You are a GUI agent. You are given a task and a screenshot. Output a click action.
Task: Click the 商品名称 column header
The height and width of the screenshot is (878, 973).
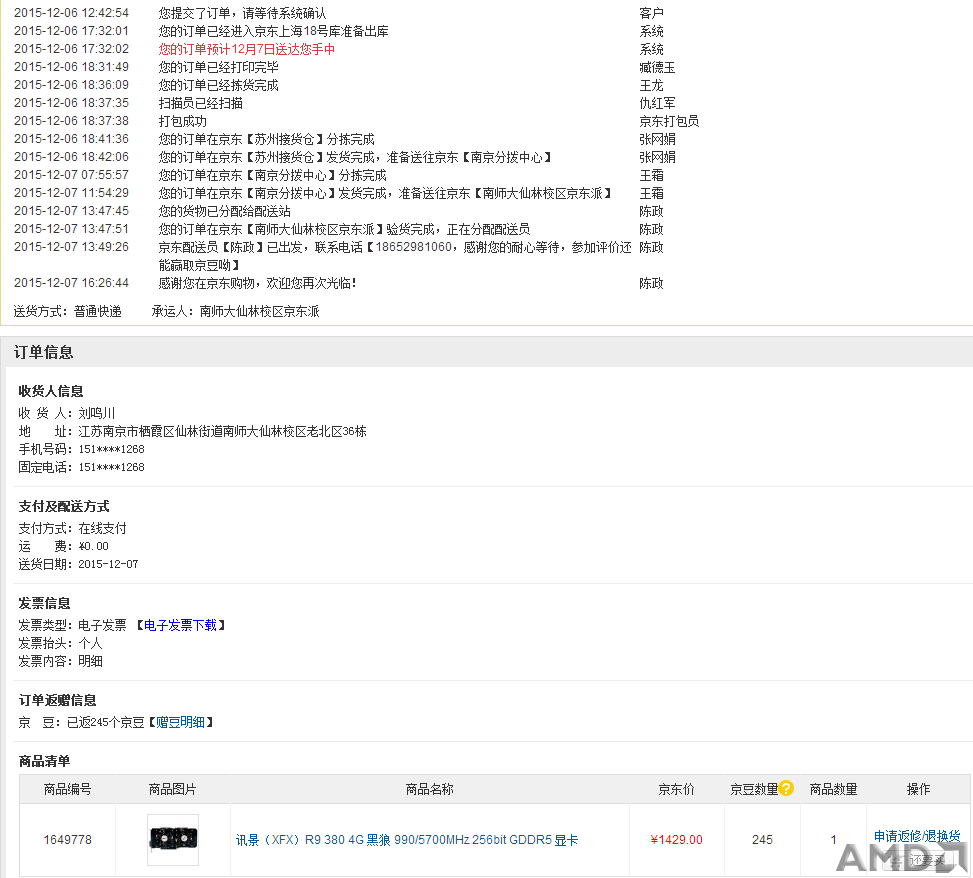(429, 789)
